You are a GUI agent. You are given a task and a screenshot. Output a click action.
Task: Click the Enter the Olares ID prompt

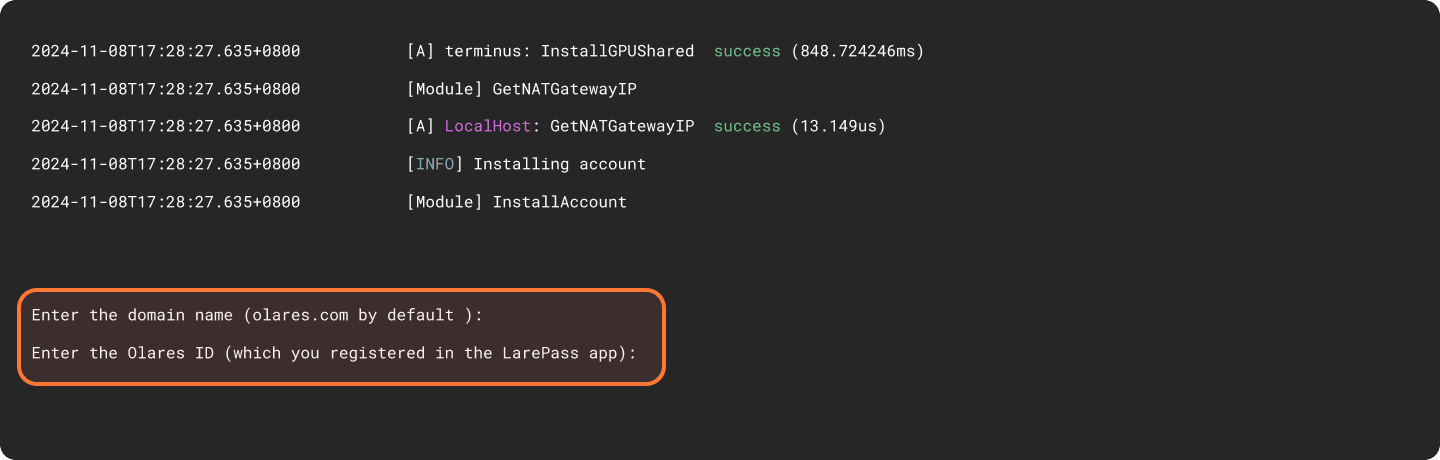pos(334,353)
